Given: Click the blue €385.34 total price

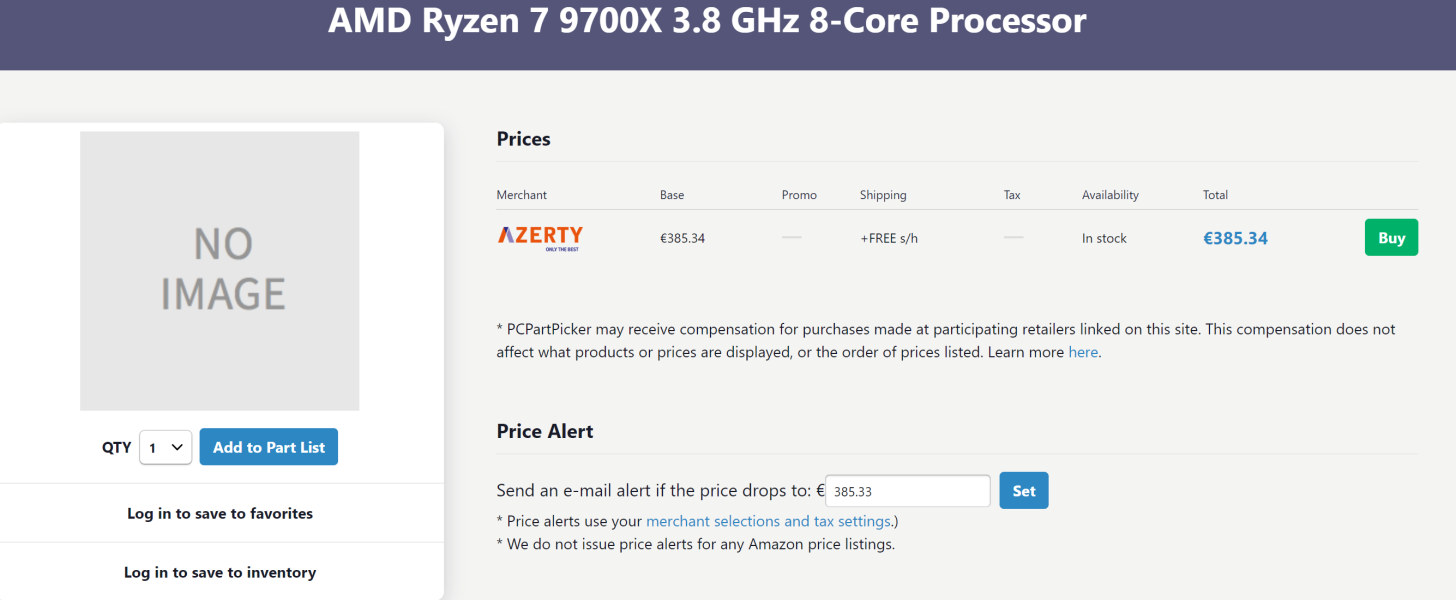Looking at the screenshot, I should click(1235, 237).
